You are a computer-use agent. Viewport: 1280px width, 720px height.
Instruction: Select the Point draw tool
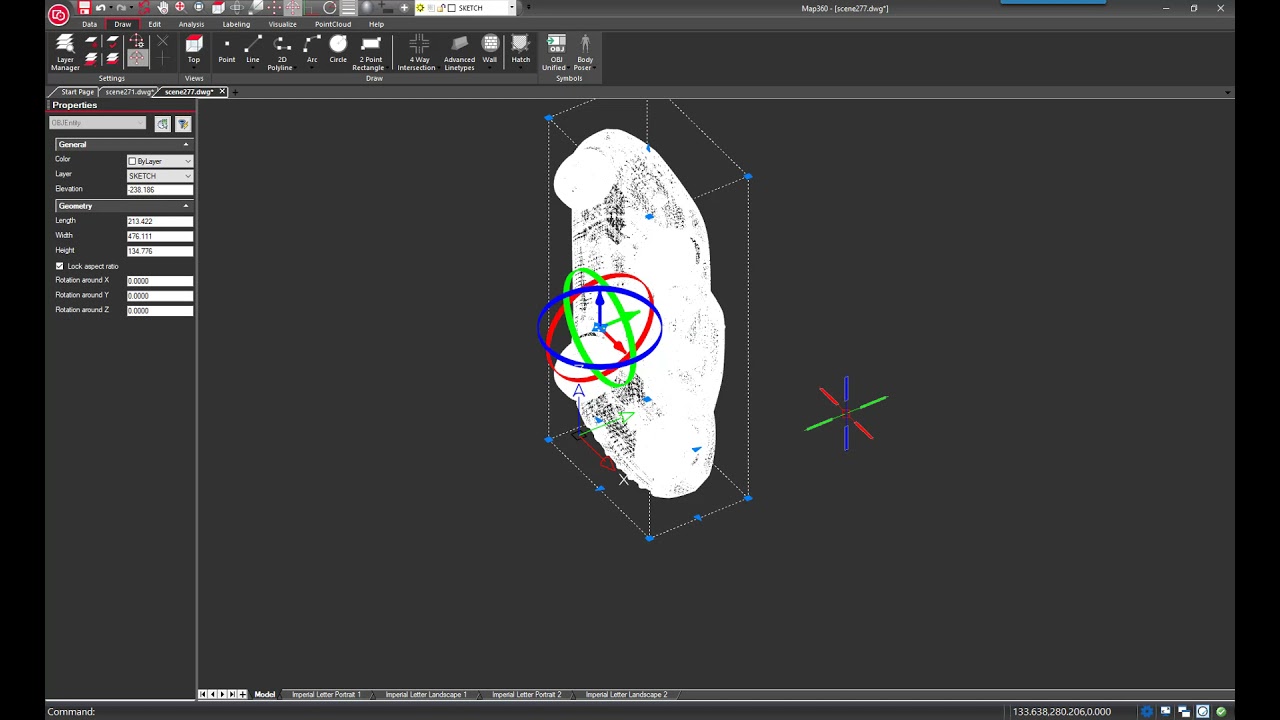point(227,50)
